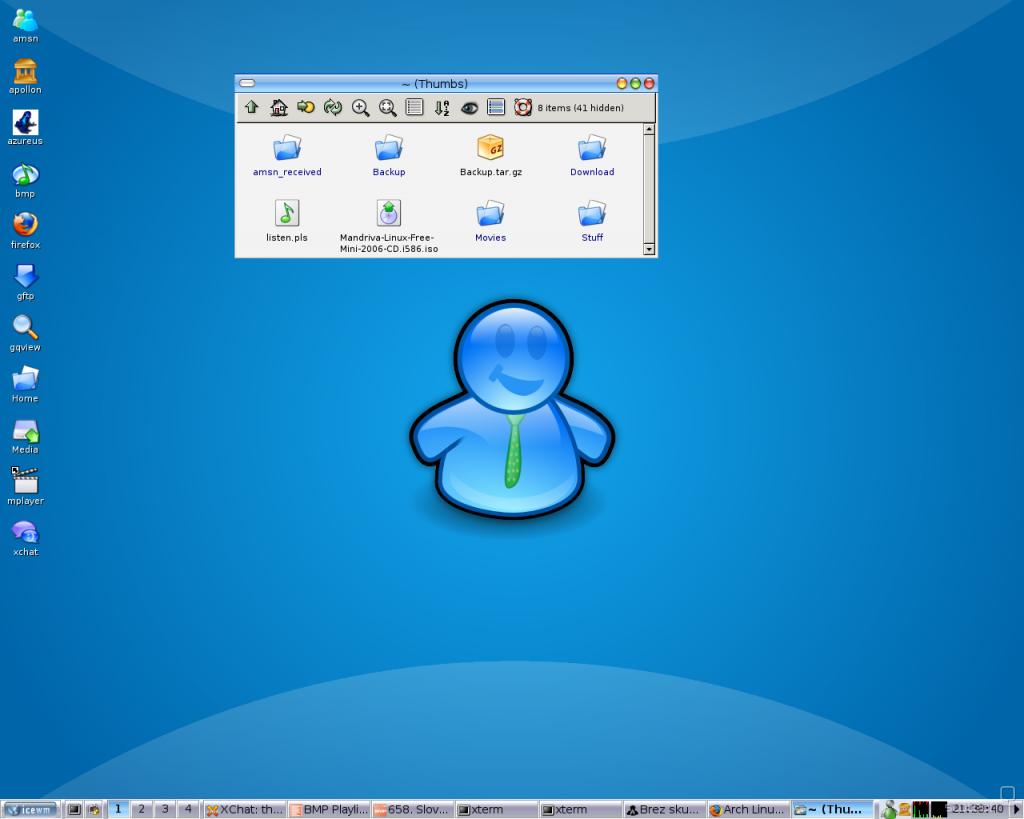Toggle hidden files with the eye icon
This screenshot has height=819, width=1024.
tap(469, 108)
